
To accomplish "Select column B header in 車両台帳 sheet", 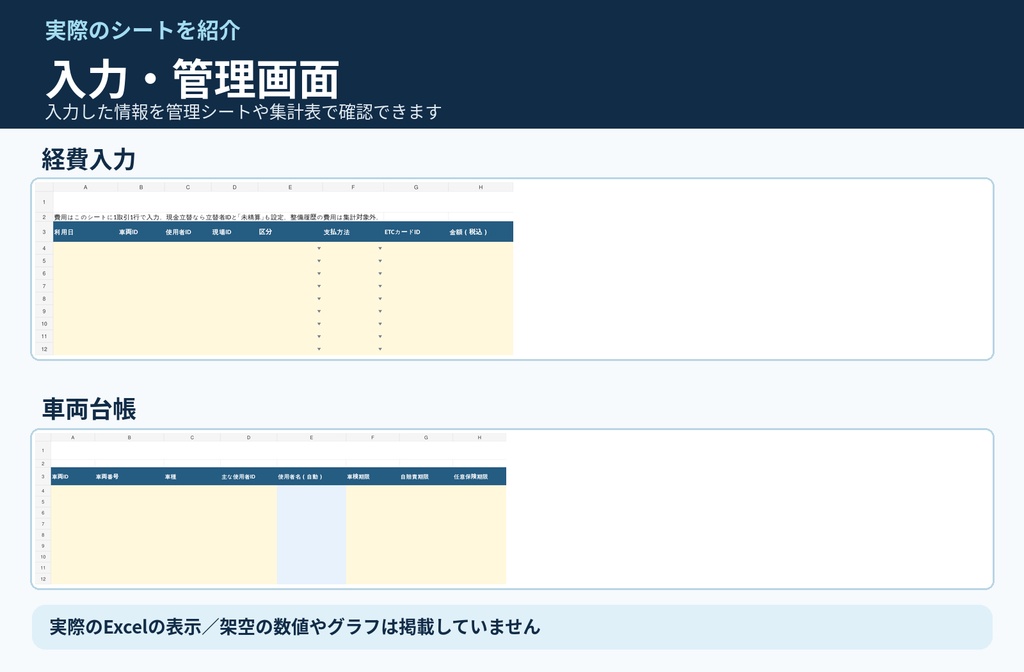I will click(129, 438).
